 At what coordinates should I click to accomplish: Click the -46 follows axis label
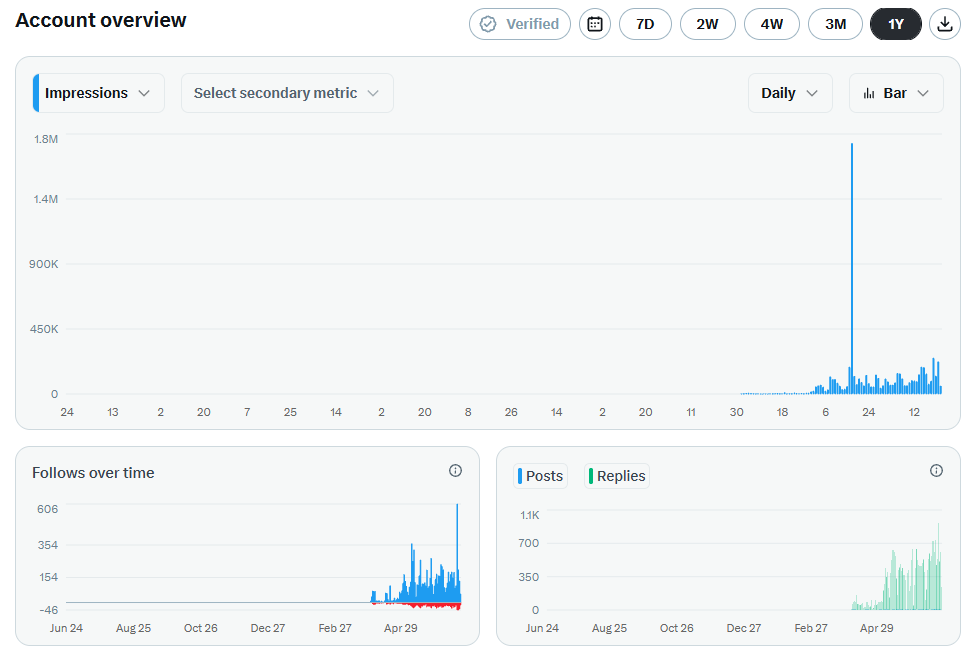tap(49, 610)
